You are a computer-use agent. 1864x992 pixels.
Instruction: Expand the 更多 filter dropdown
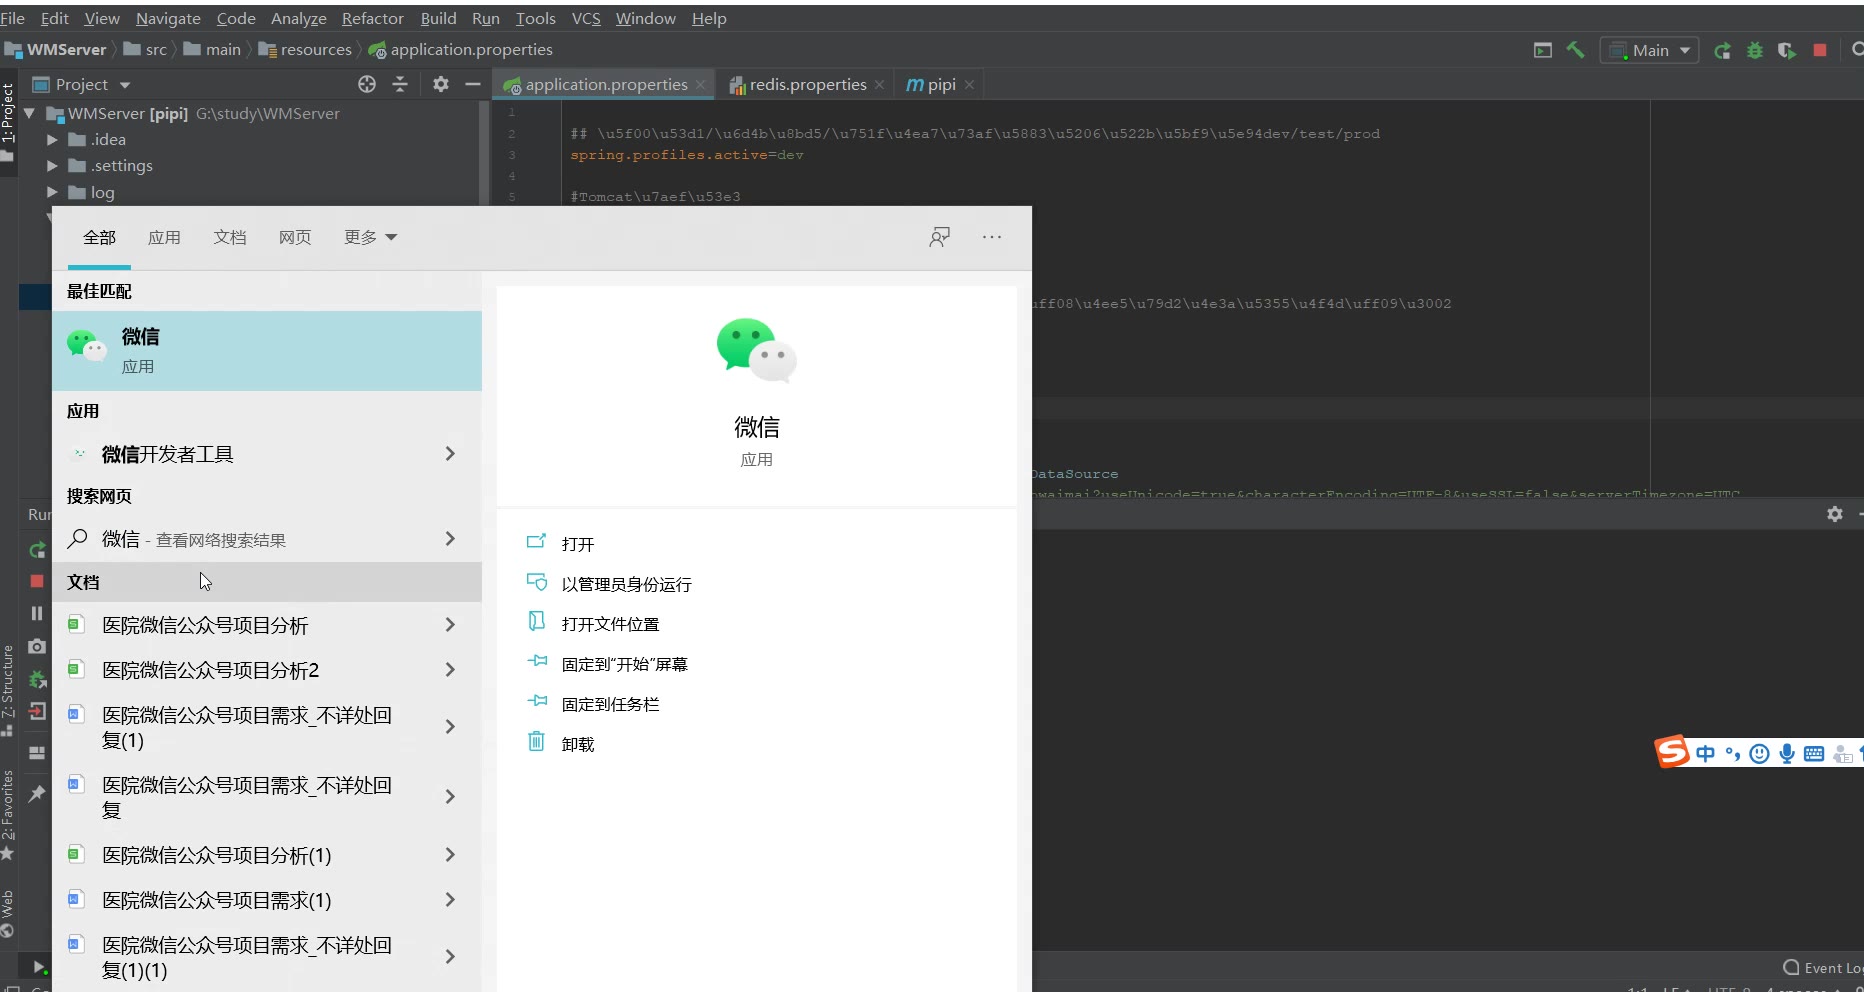tap(371, 237)
